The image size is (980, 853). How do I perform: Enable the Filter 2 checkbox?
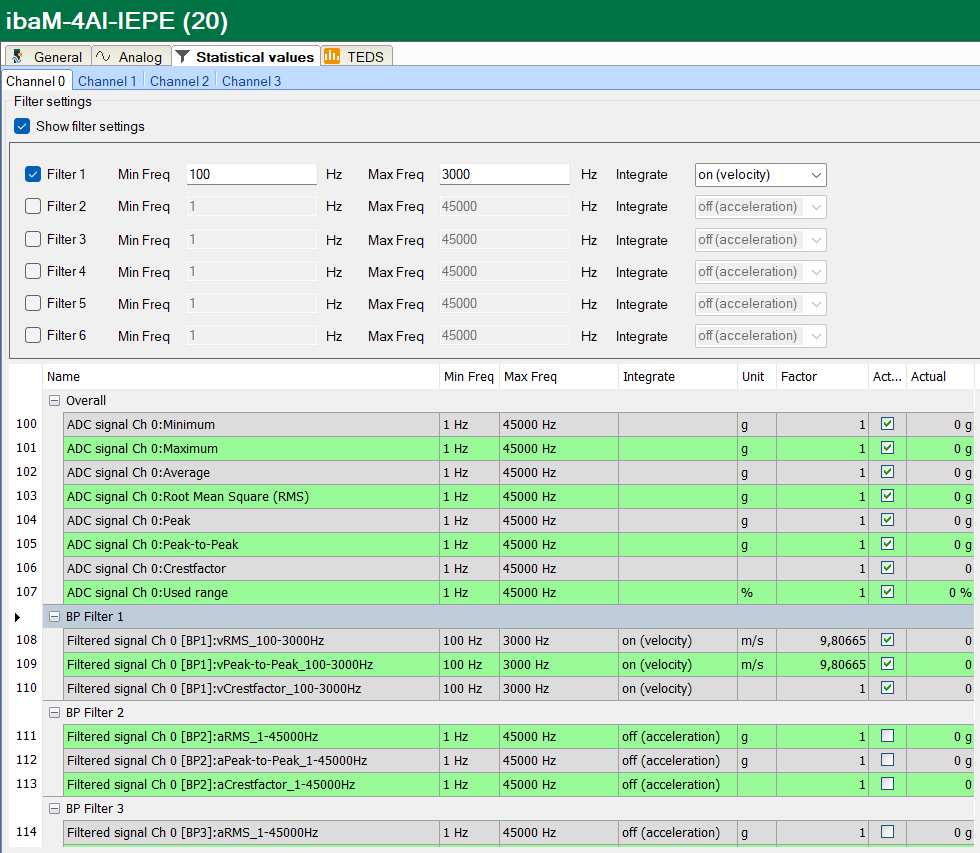[33, 207]
